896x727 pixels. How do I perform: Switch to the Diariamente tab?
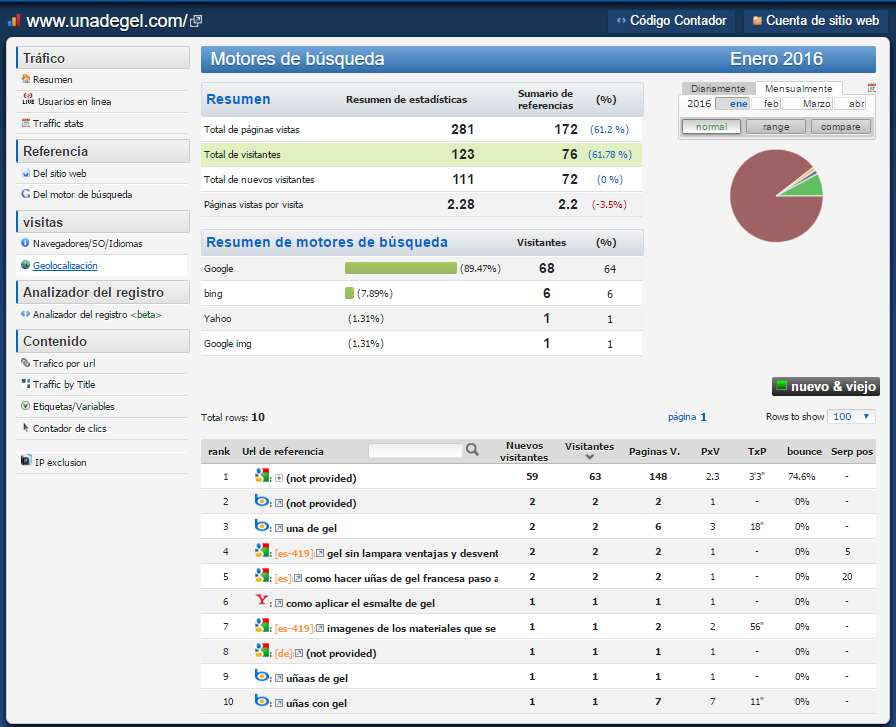click(718, 89)
